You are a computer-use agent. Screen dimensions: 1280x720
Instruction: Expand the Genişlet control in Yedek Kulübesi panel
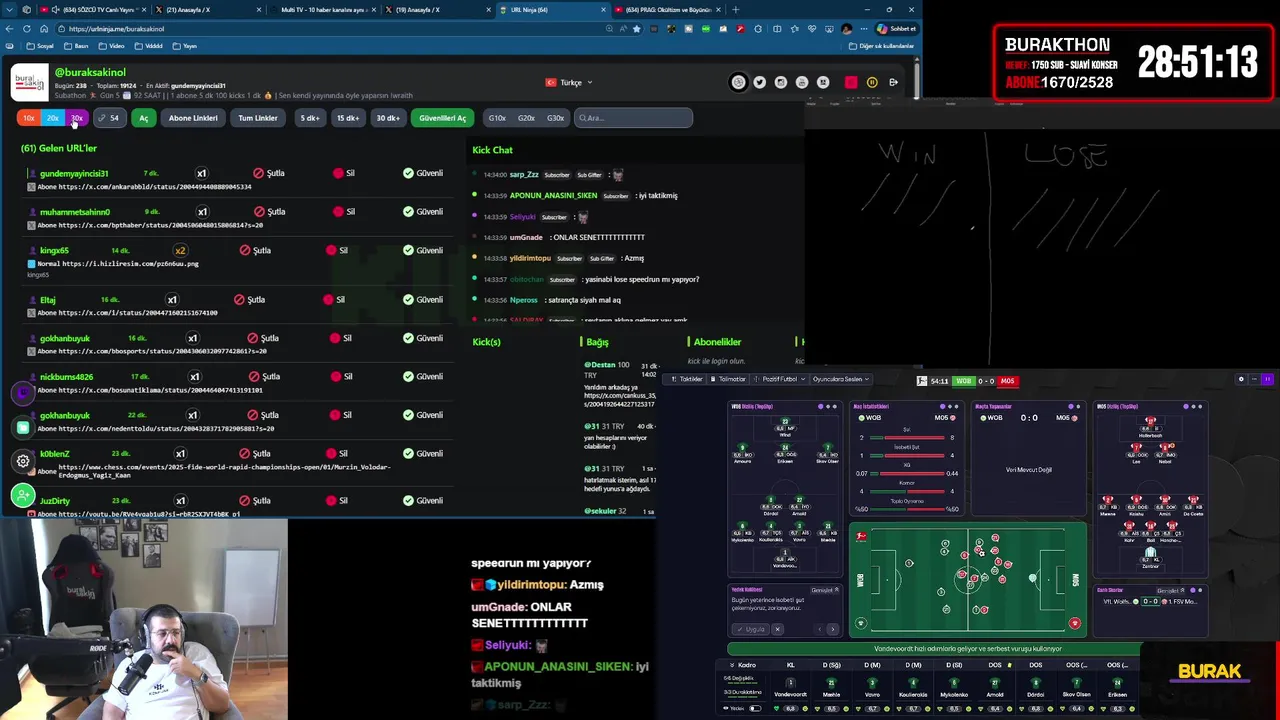pos(824,590)
